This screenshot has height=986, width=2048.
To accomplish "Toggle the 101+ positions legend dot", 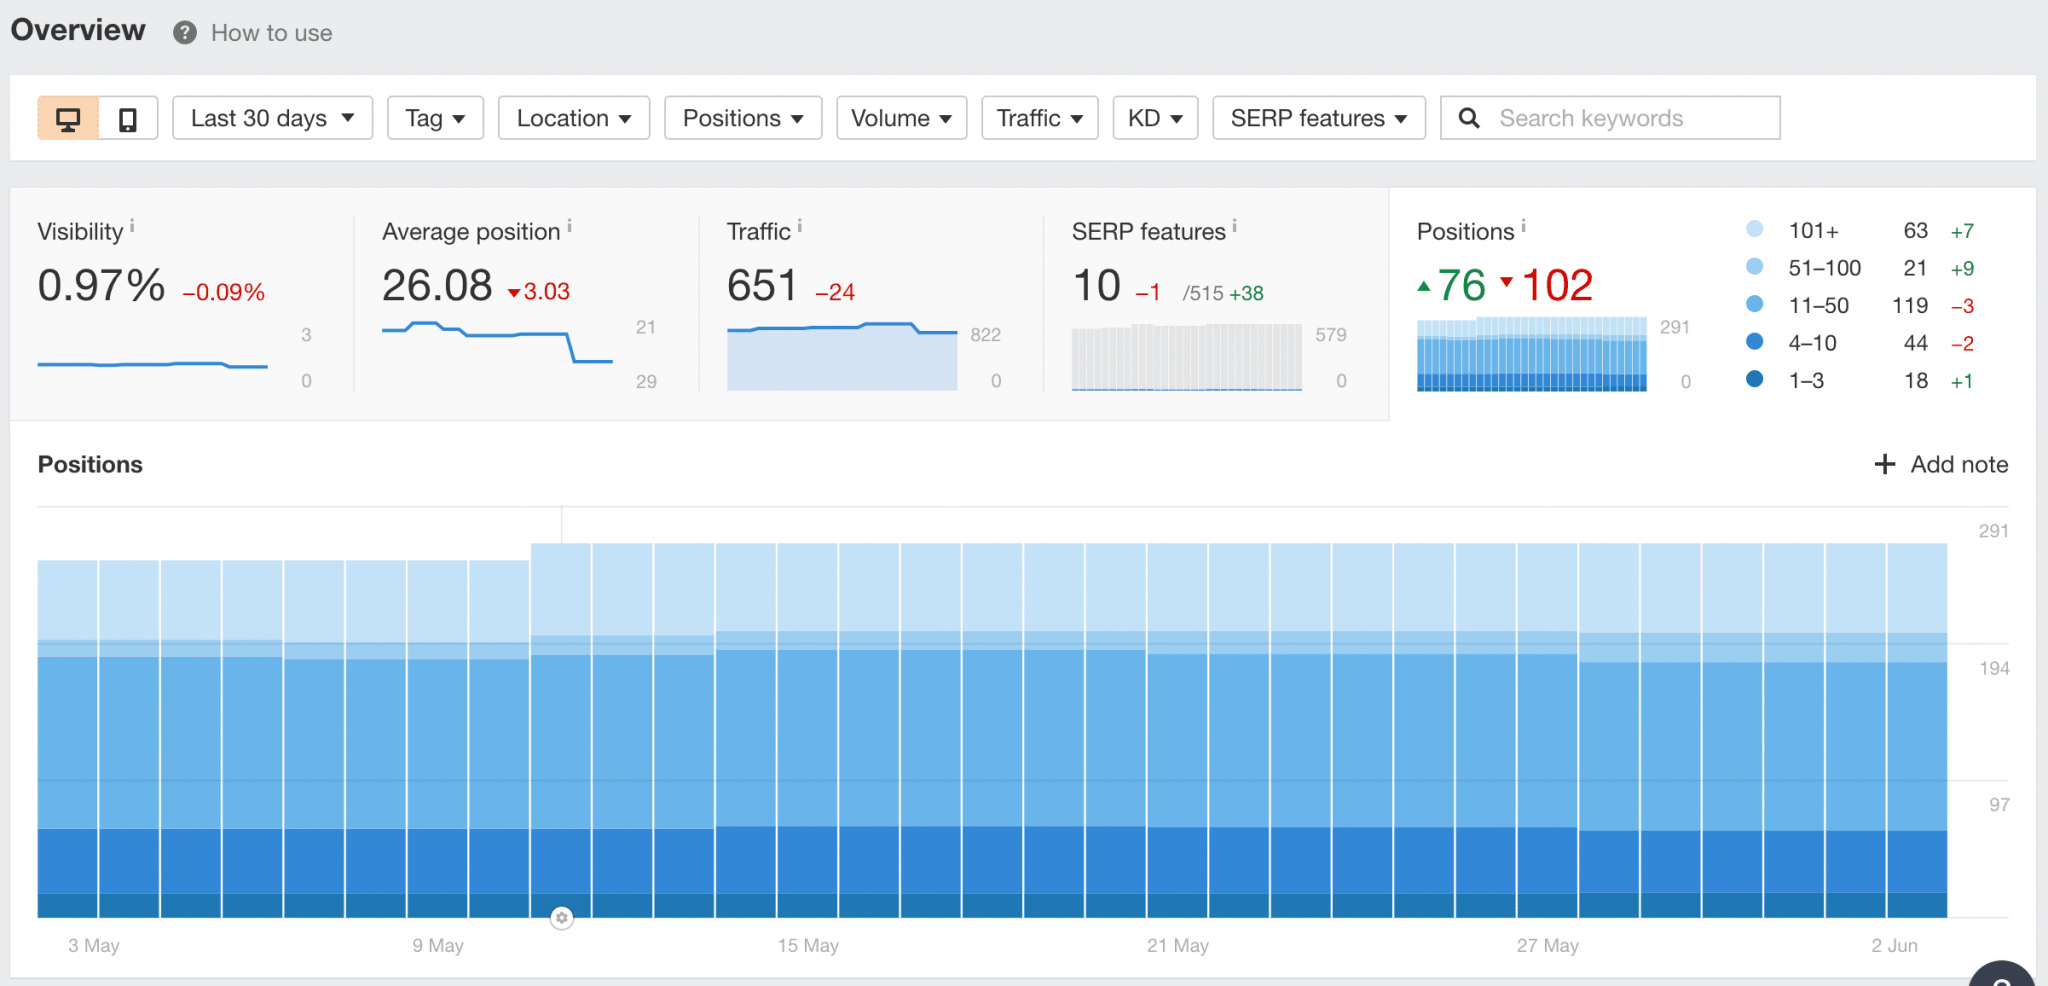I will coord(1756,230).
